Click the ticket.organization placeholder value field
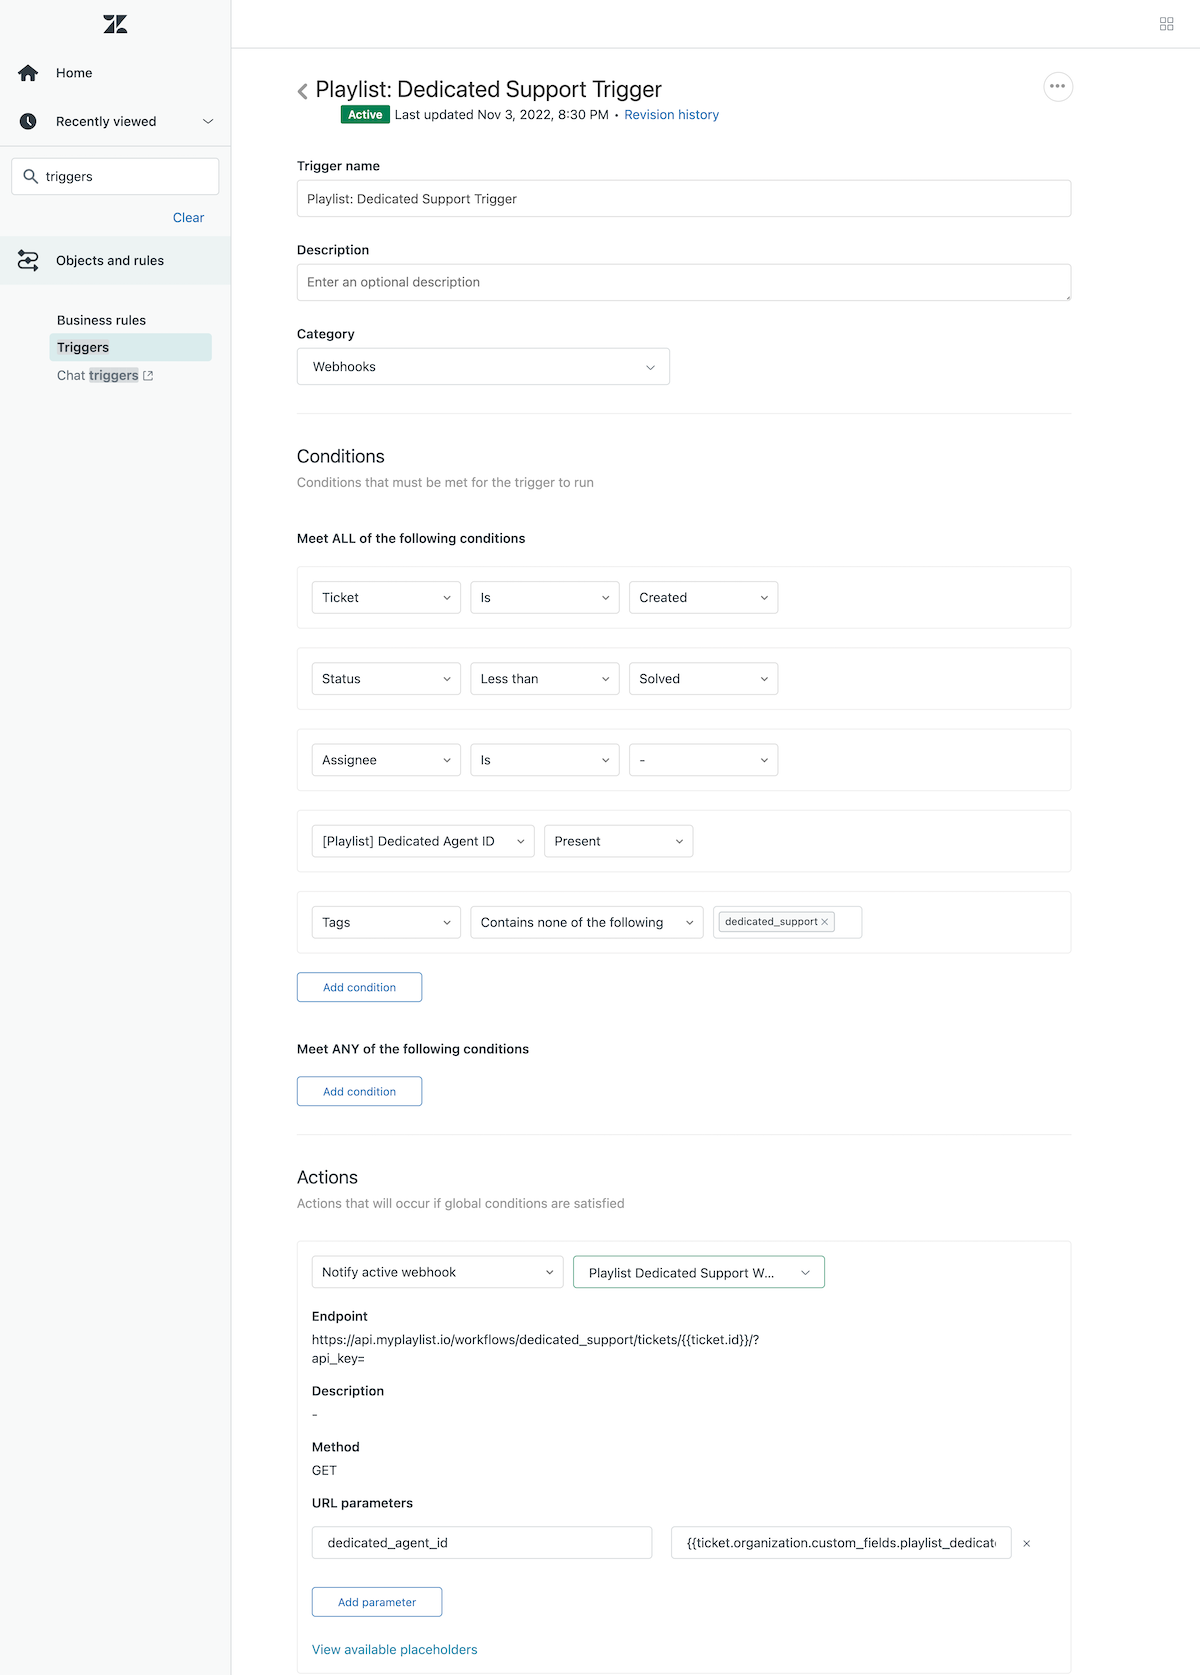The height and width of the screenshot is (1675, 1200). (x=841, y=1543)
